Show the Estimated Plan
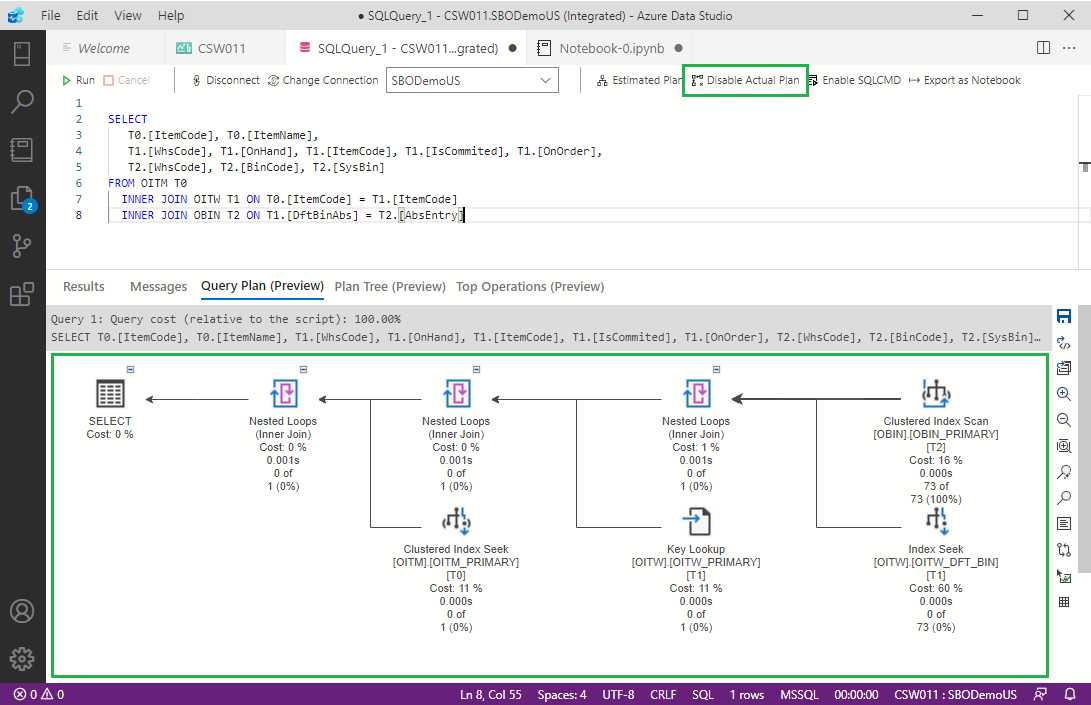1091x705 pixels. tap(639, 80)
